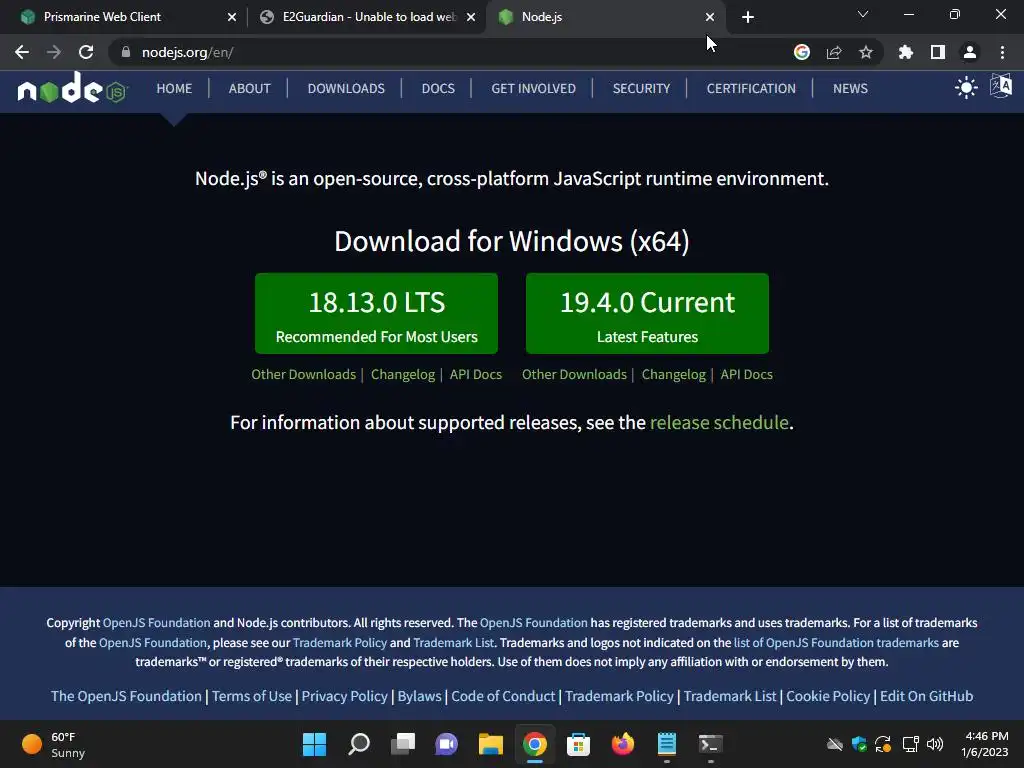The image size is (1024, 768).
Task: Open a new tab with the plus button
Action: click(748, 17)
